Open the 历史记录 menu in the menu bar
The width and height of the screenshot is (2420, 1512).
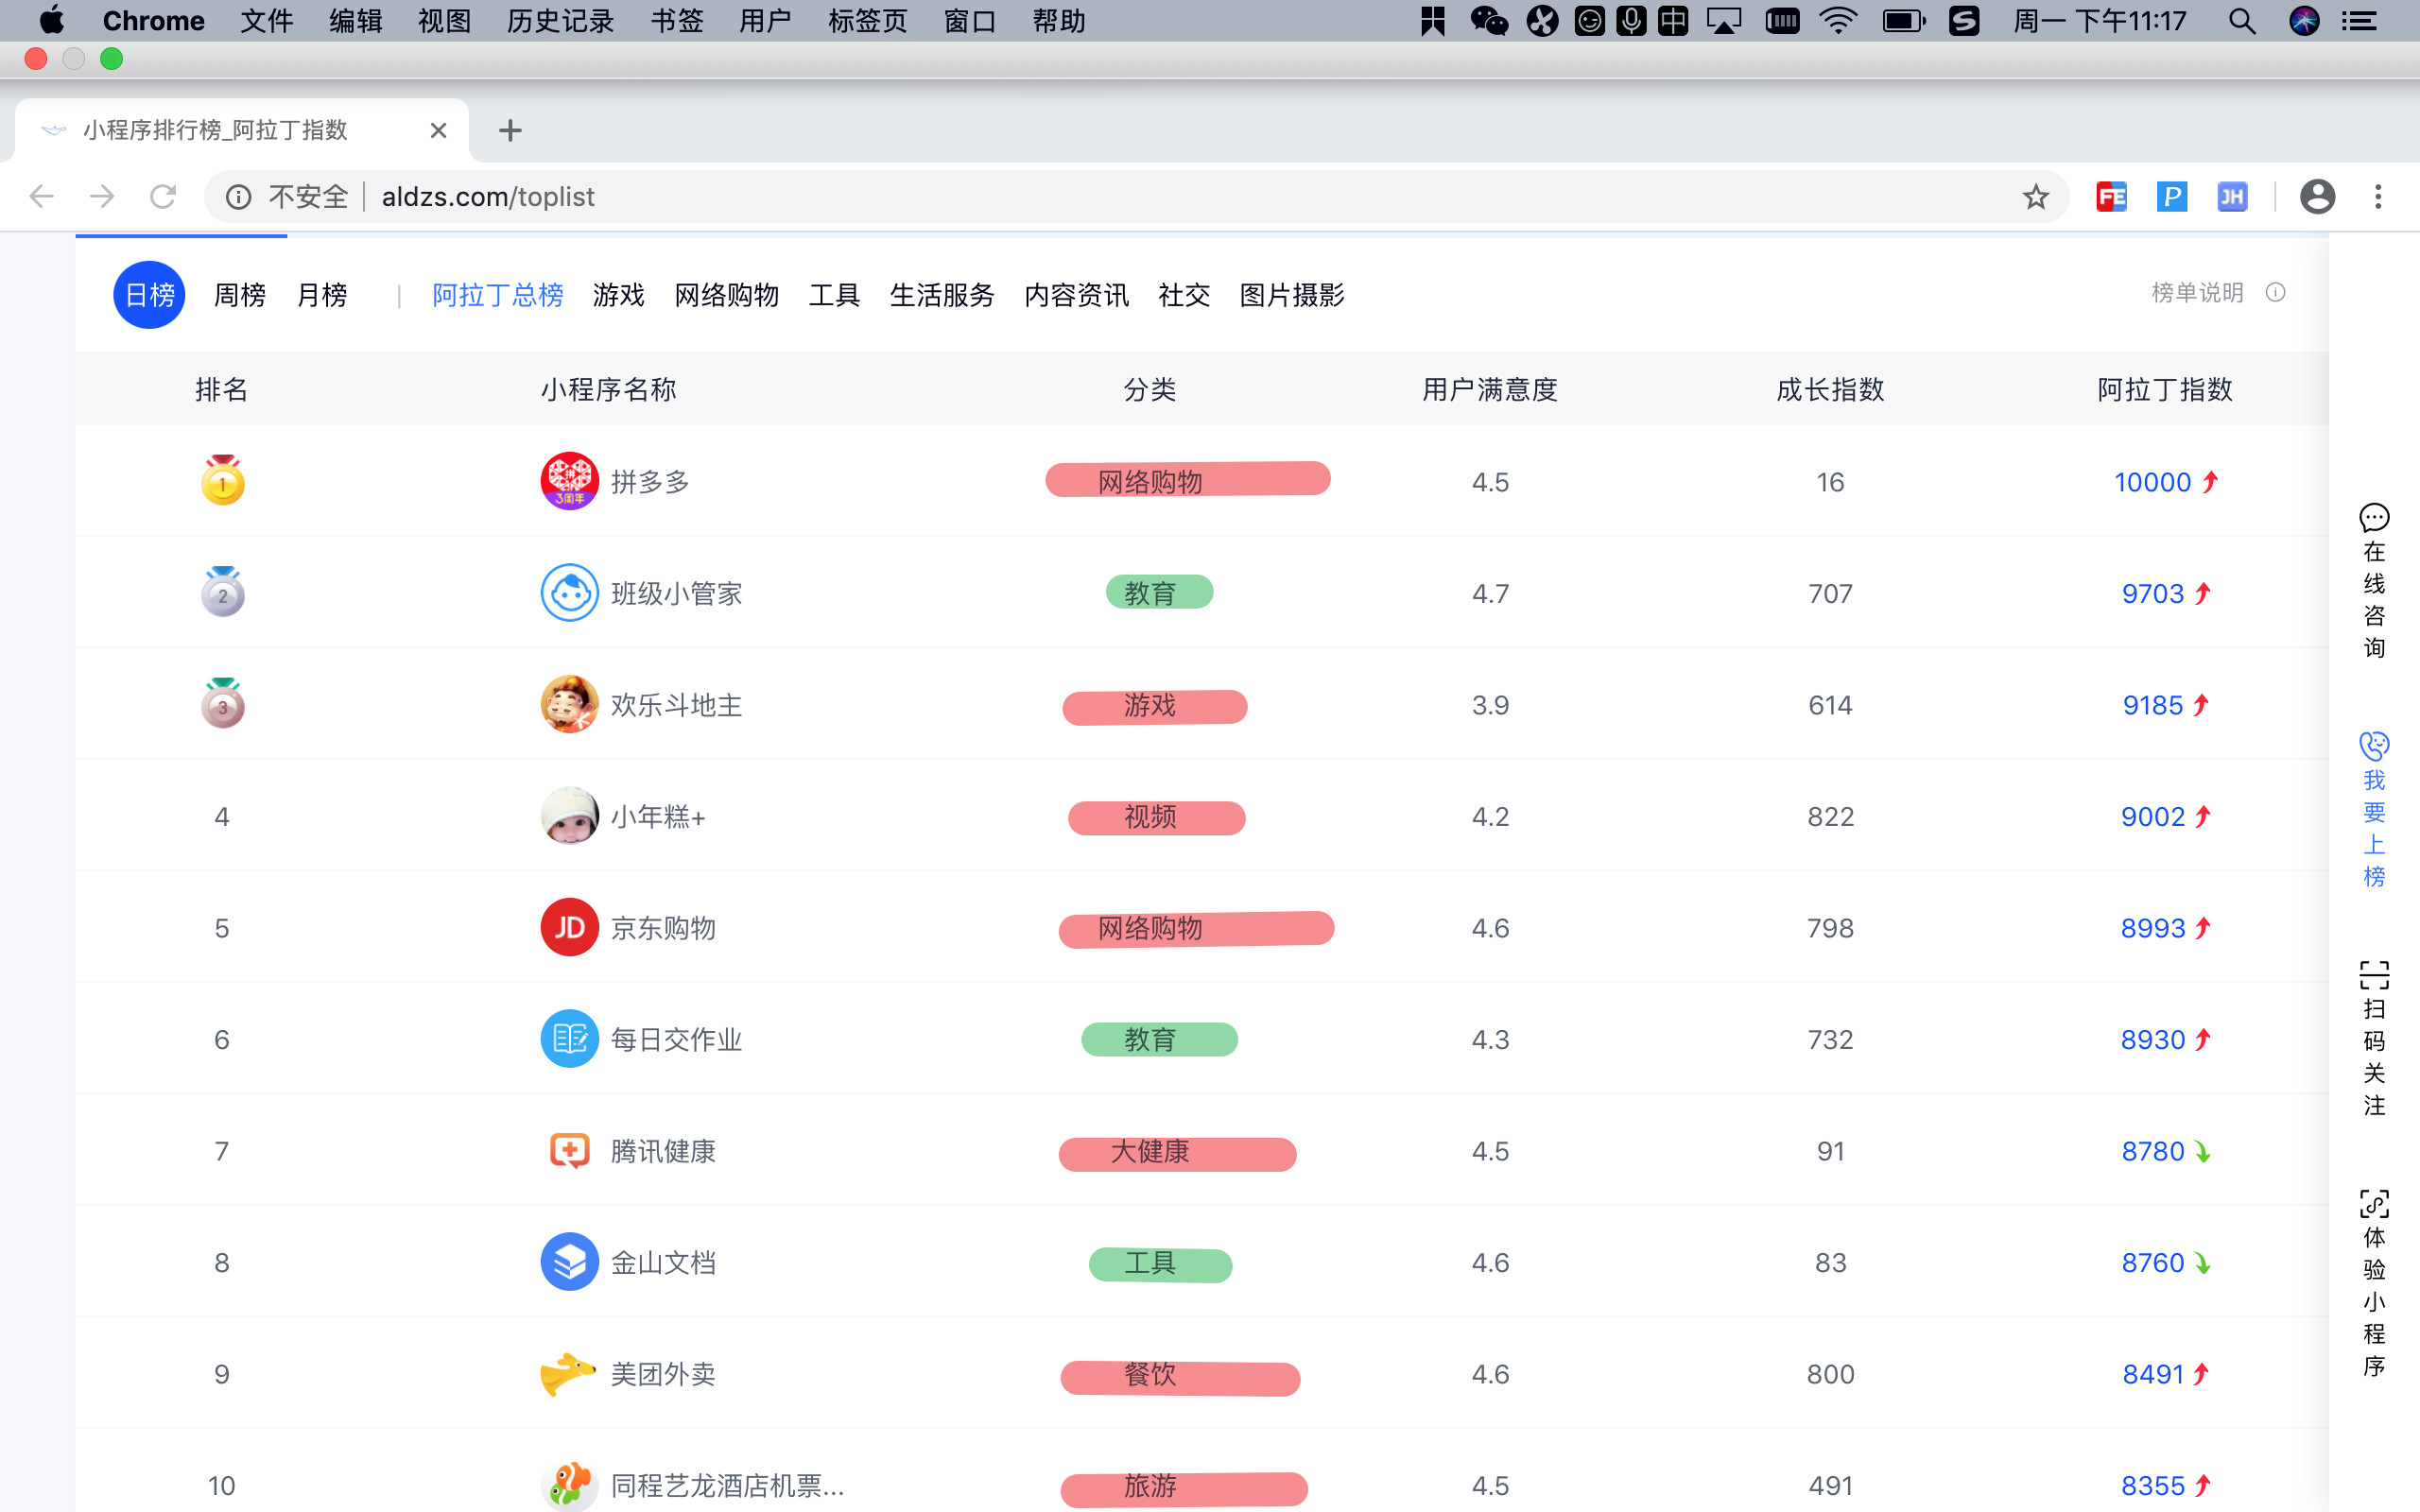click(x=560, y=21)
